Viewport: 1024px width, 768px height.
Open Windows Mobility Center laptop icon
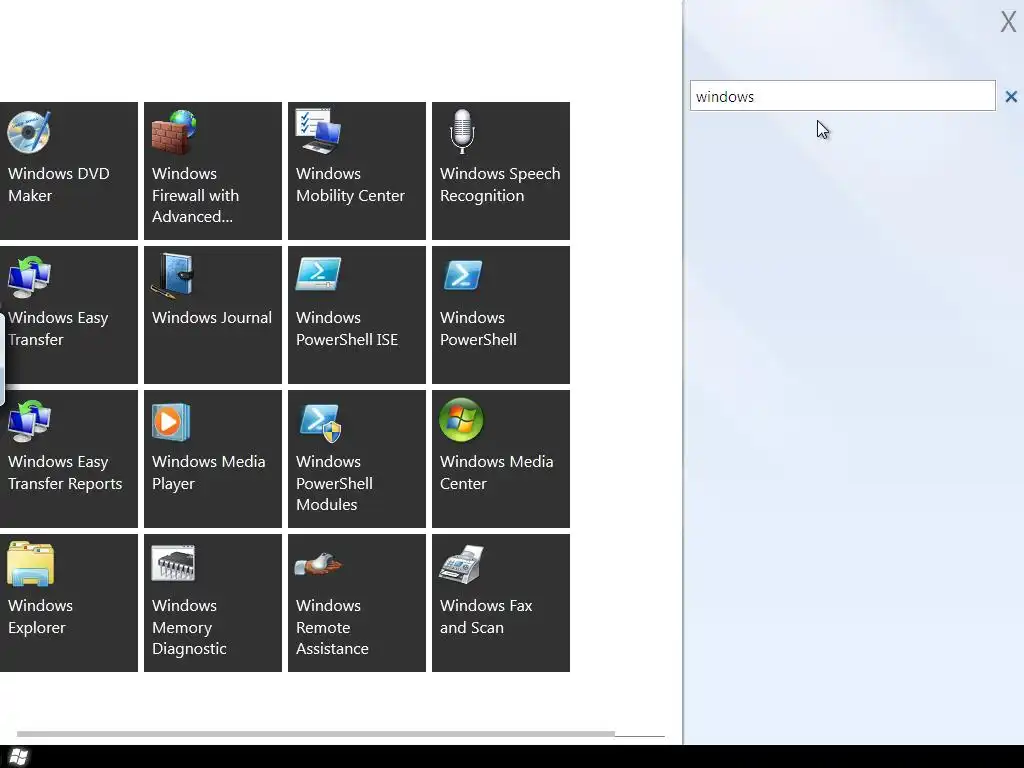[x=318, y=131]
